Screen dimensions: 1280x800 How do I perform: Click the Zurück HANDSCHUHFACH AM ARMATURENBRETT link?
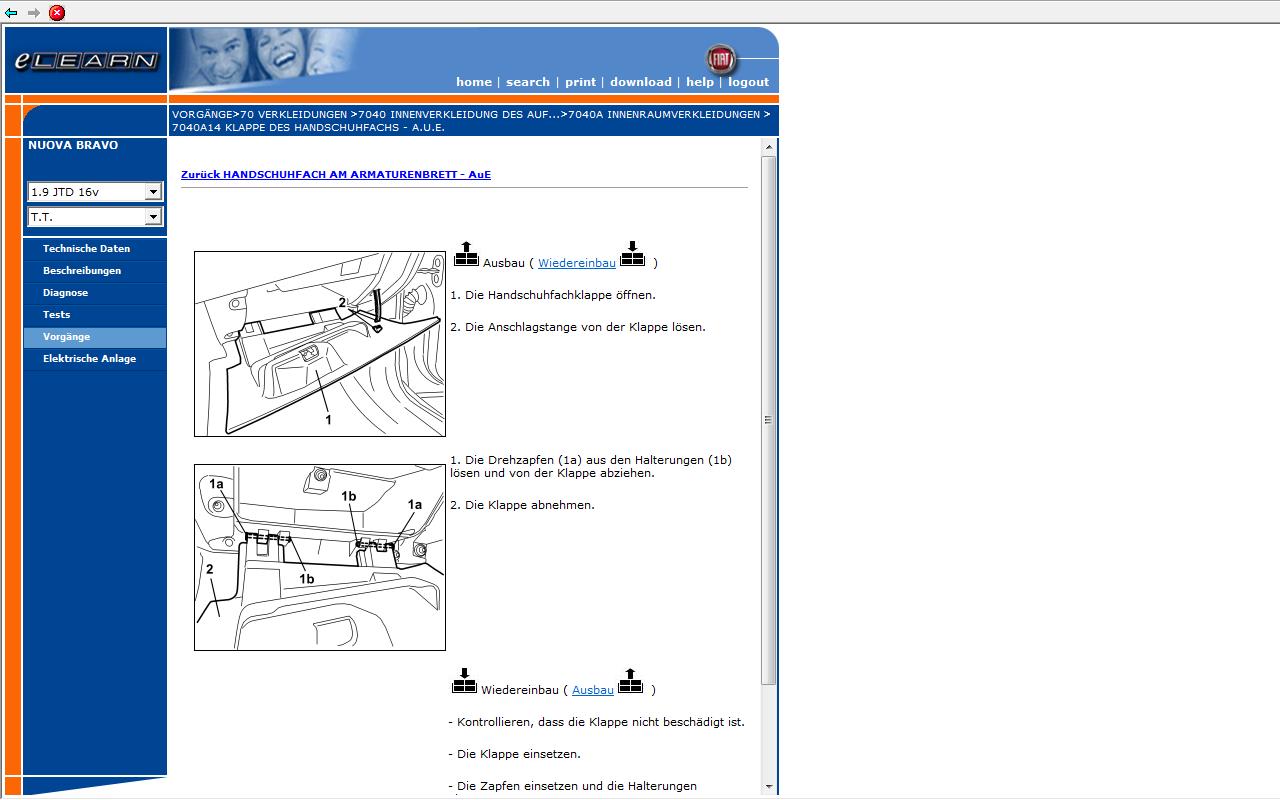335,175
